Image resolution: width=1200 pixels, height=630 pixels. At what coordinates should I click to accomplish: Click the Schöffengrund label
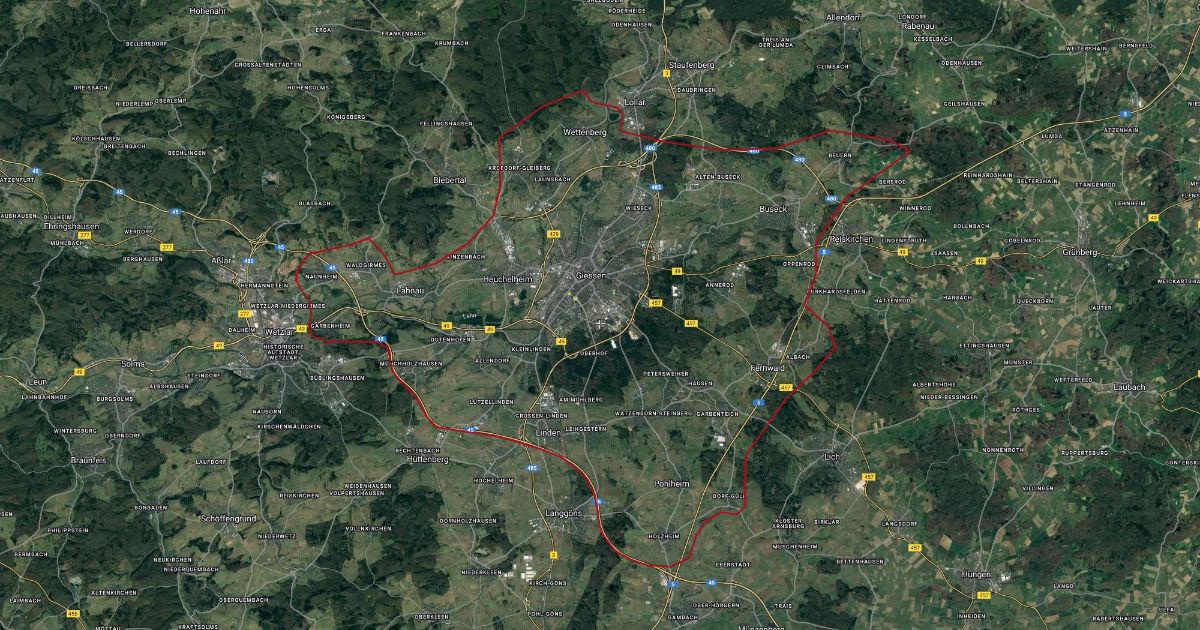(x=228, y=519)
